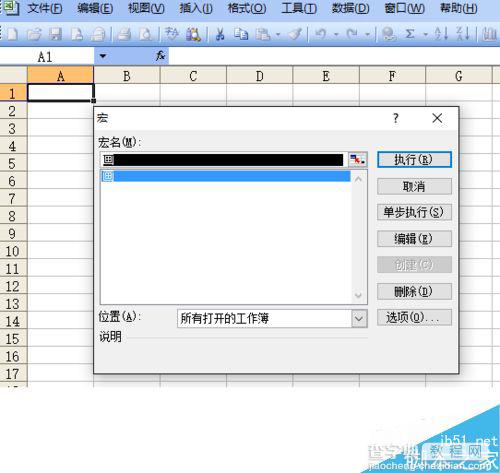Open Print Preview from the toolbar

(x=146, y=34)
